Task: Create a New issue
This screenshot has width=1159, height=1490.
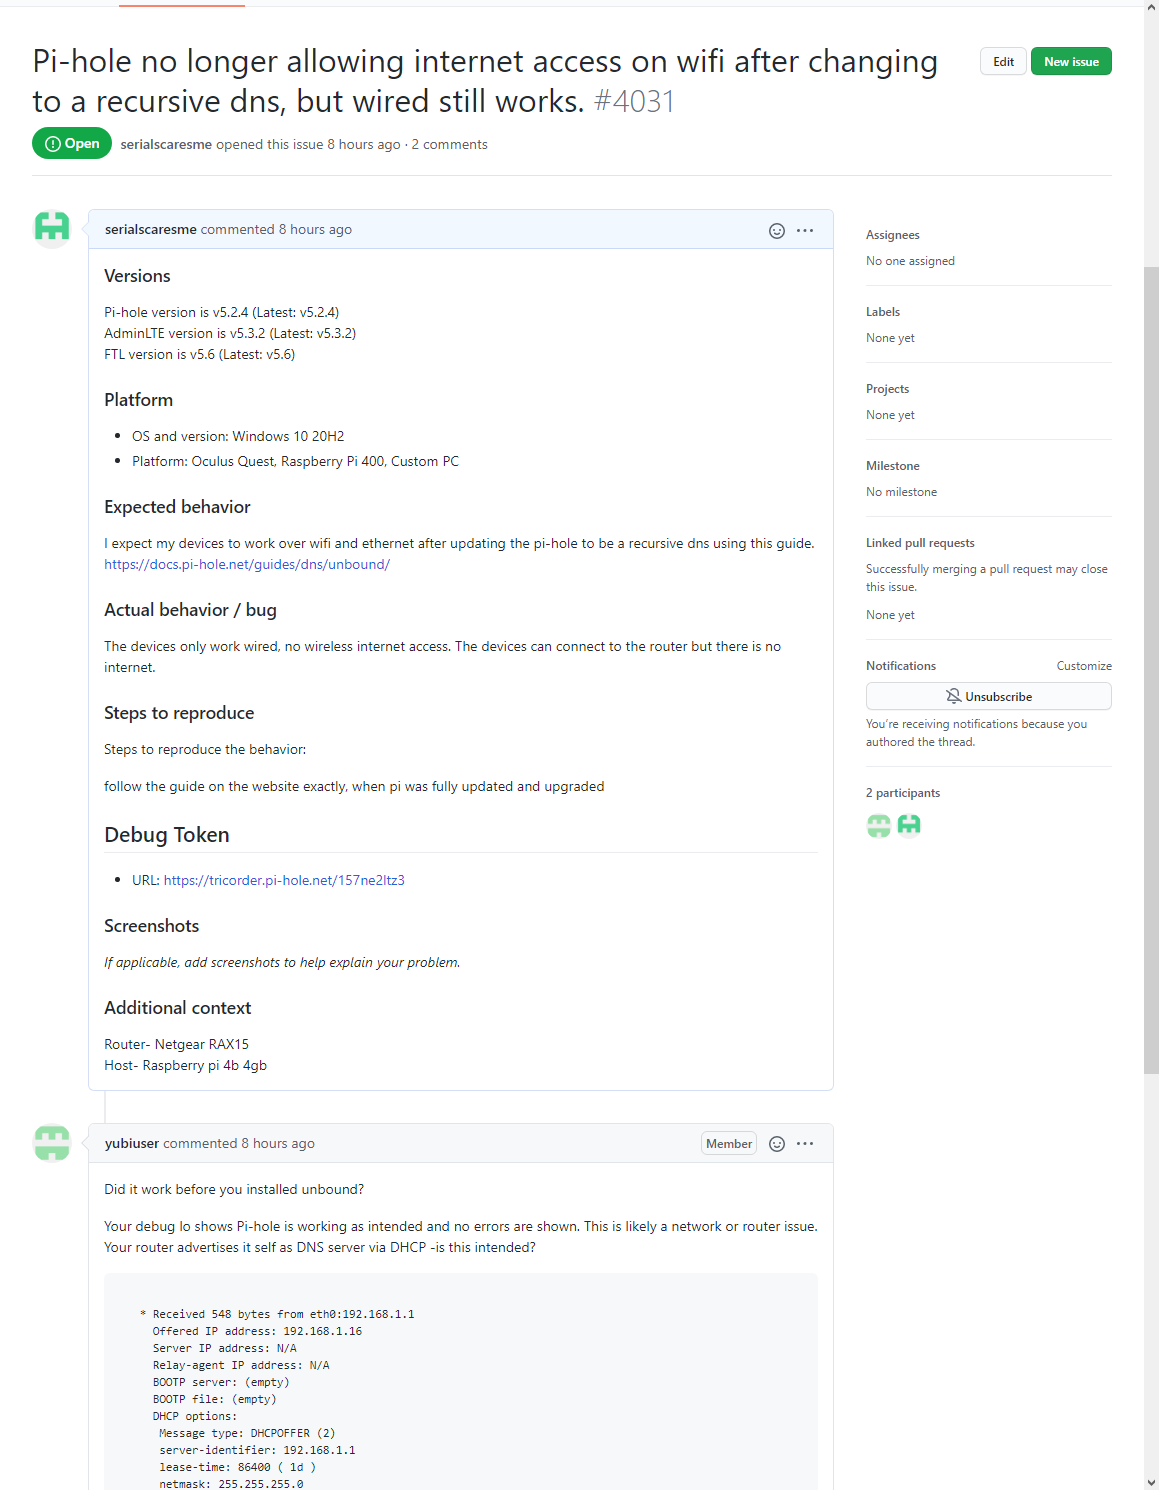Action: (x=1071, y=62)
